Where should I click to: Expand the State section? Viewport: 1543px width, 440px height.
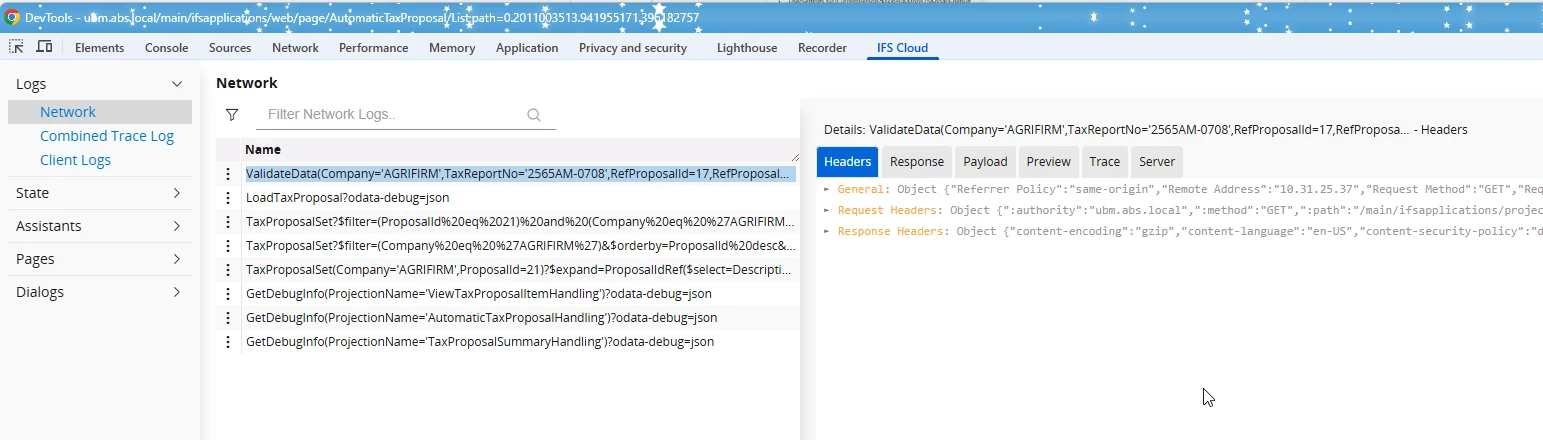point(177,193)
